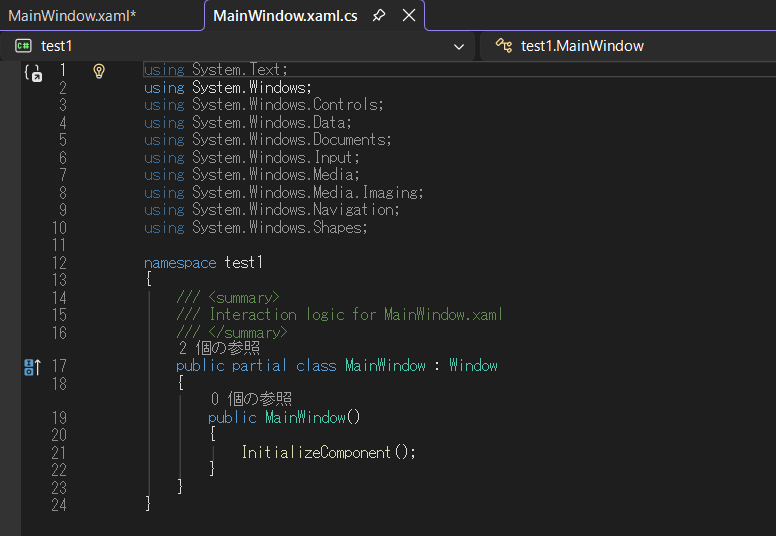Switch to the MainWindow.xaml* tab
The width and height of the screenshot is (776, 536).
(72, 16)
